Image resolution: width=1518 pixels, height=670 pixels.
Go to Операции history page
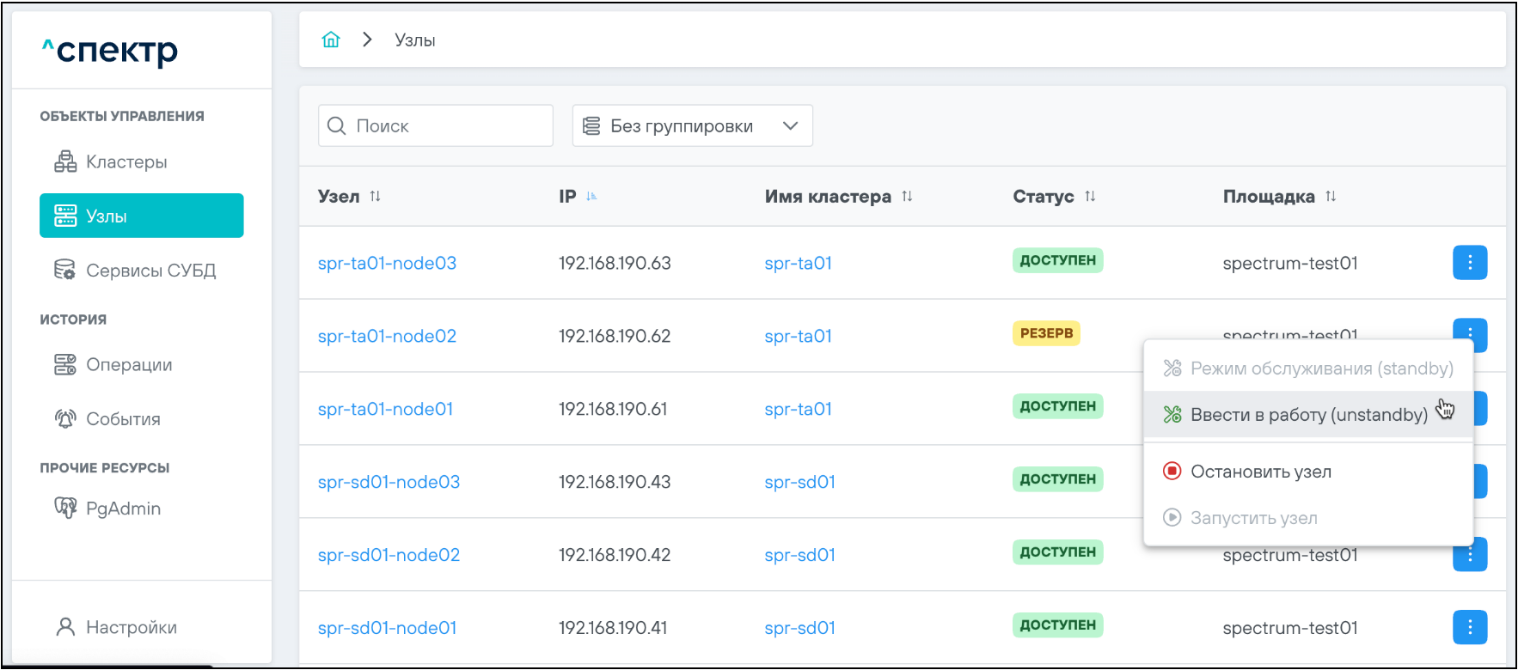128,365
